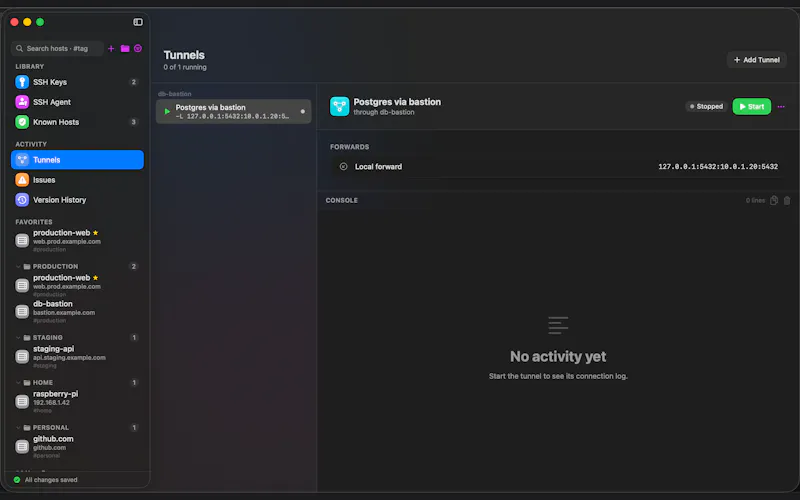This screenshot has height=500, width=800.
Task: Click the PRODUCTION folder icon
Action: click(x=27, y=266)
